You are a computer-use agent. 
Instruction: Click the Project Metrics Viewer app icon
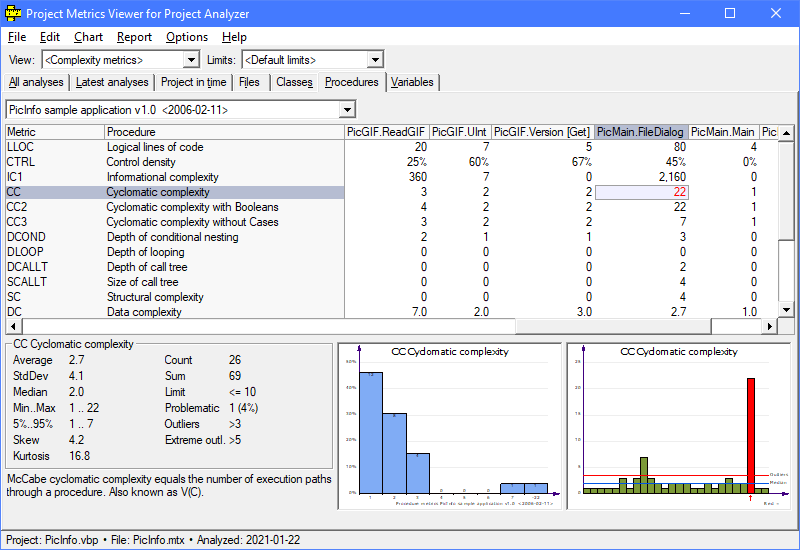tap(13, 14)
